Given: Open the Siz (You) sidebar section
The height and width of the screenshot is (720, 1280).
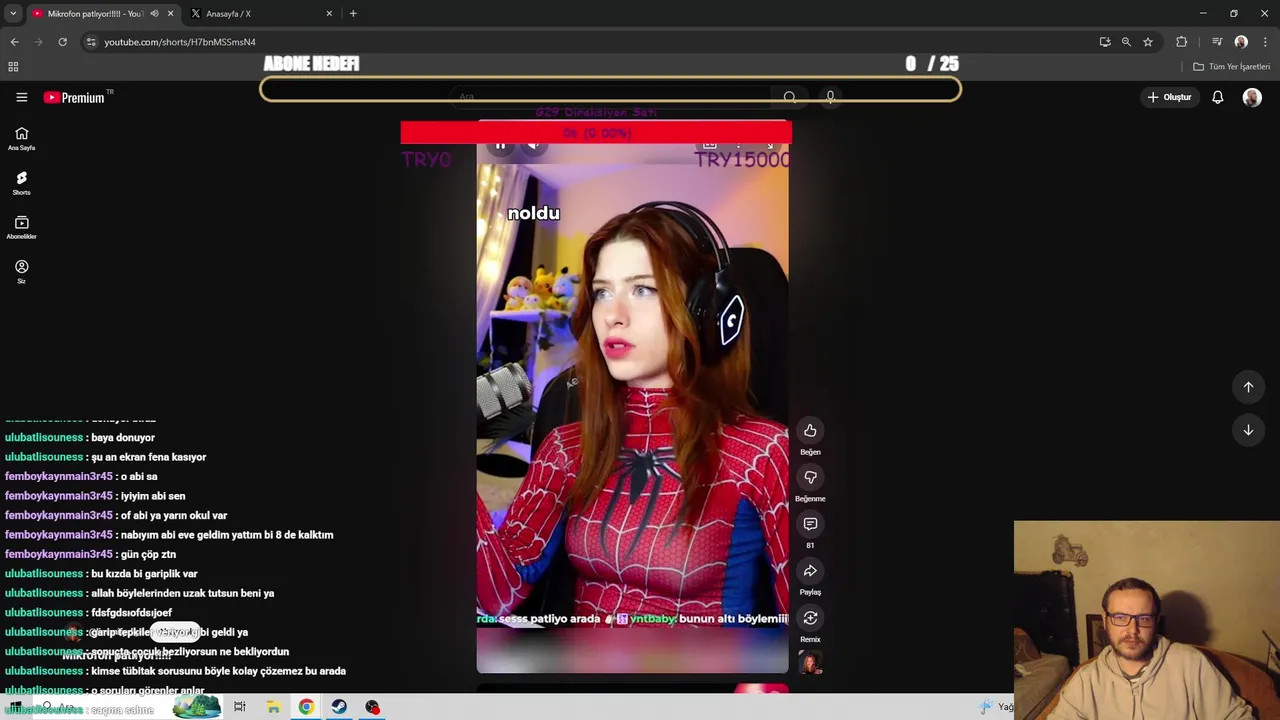Looking at the screenshot, I should pyautogui.click(x=21, y=271).
